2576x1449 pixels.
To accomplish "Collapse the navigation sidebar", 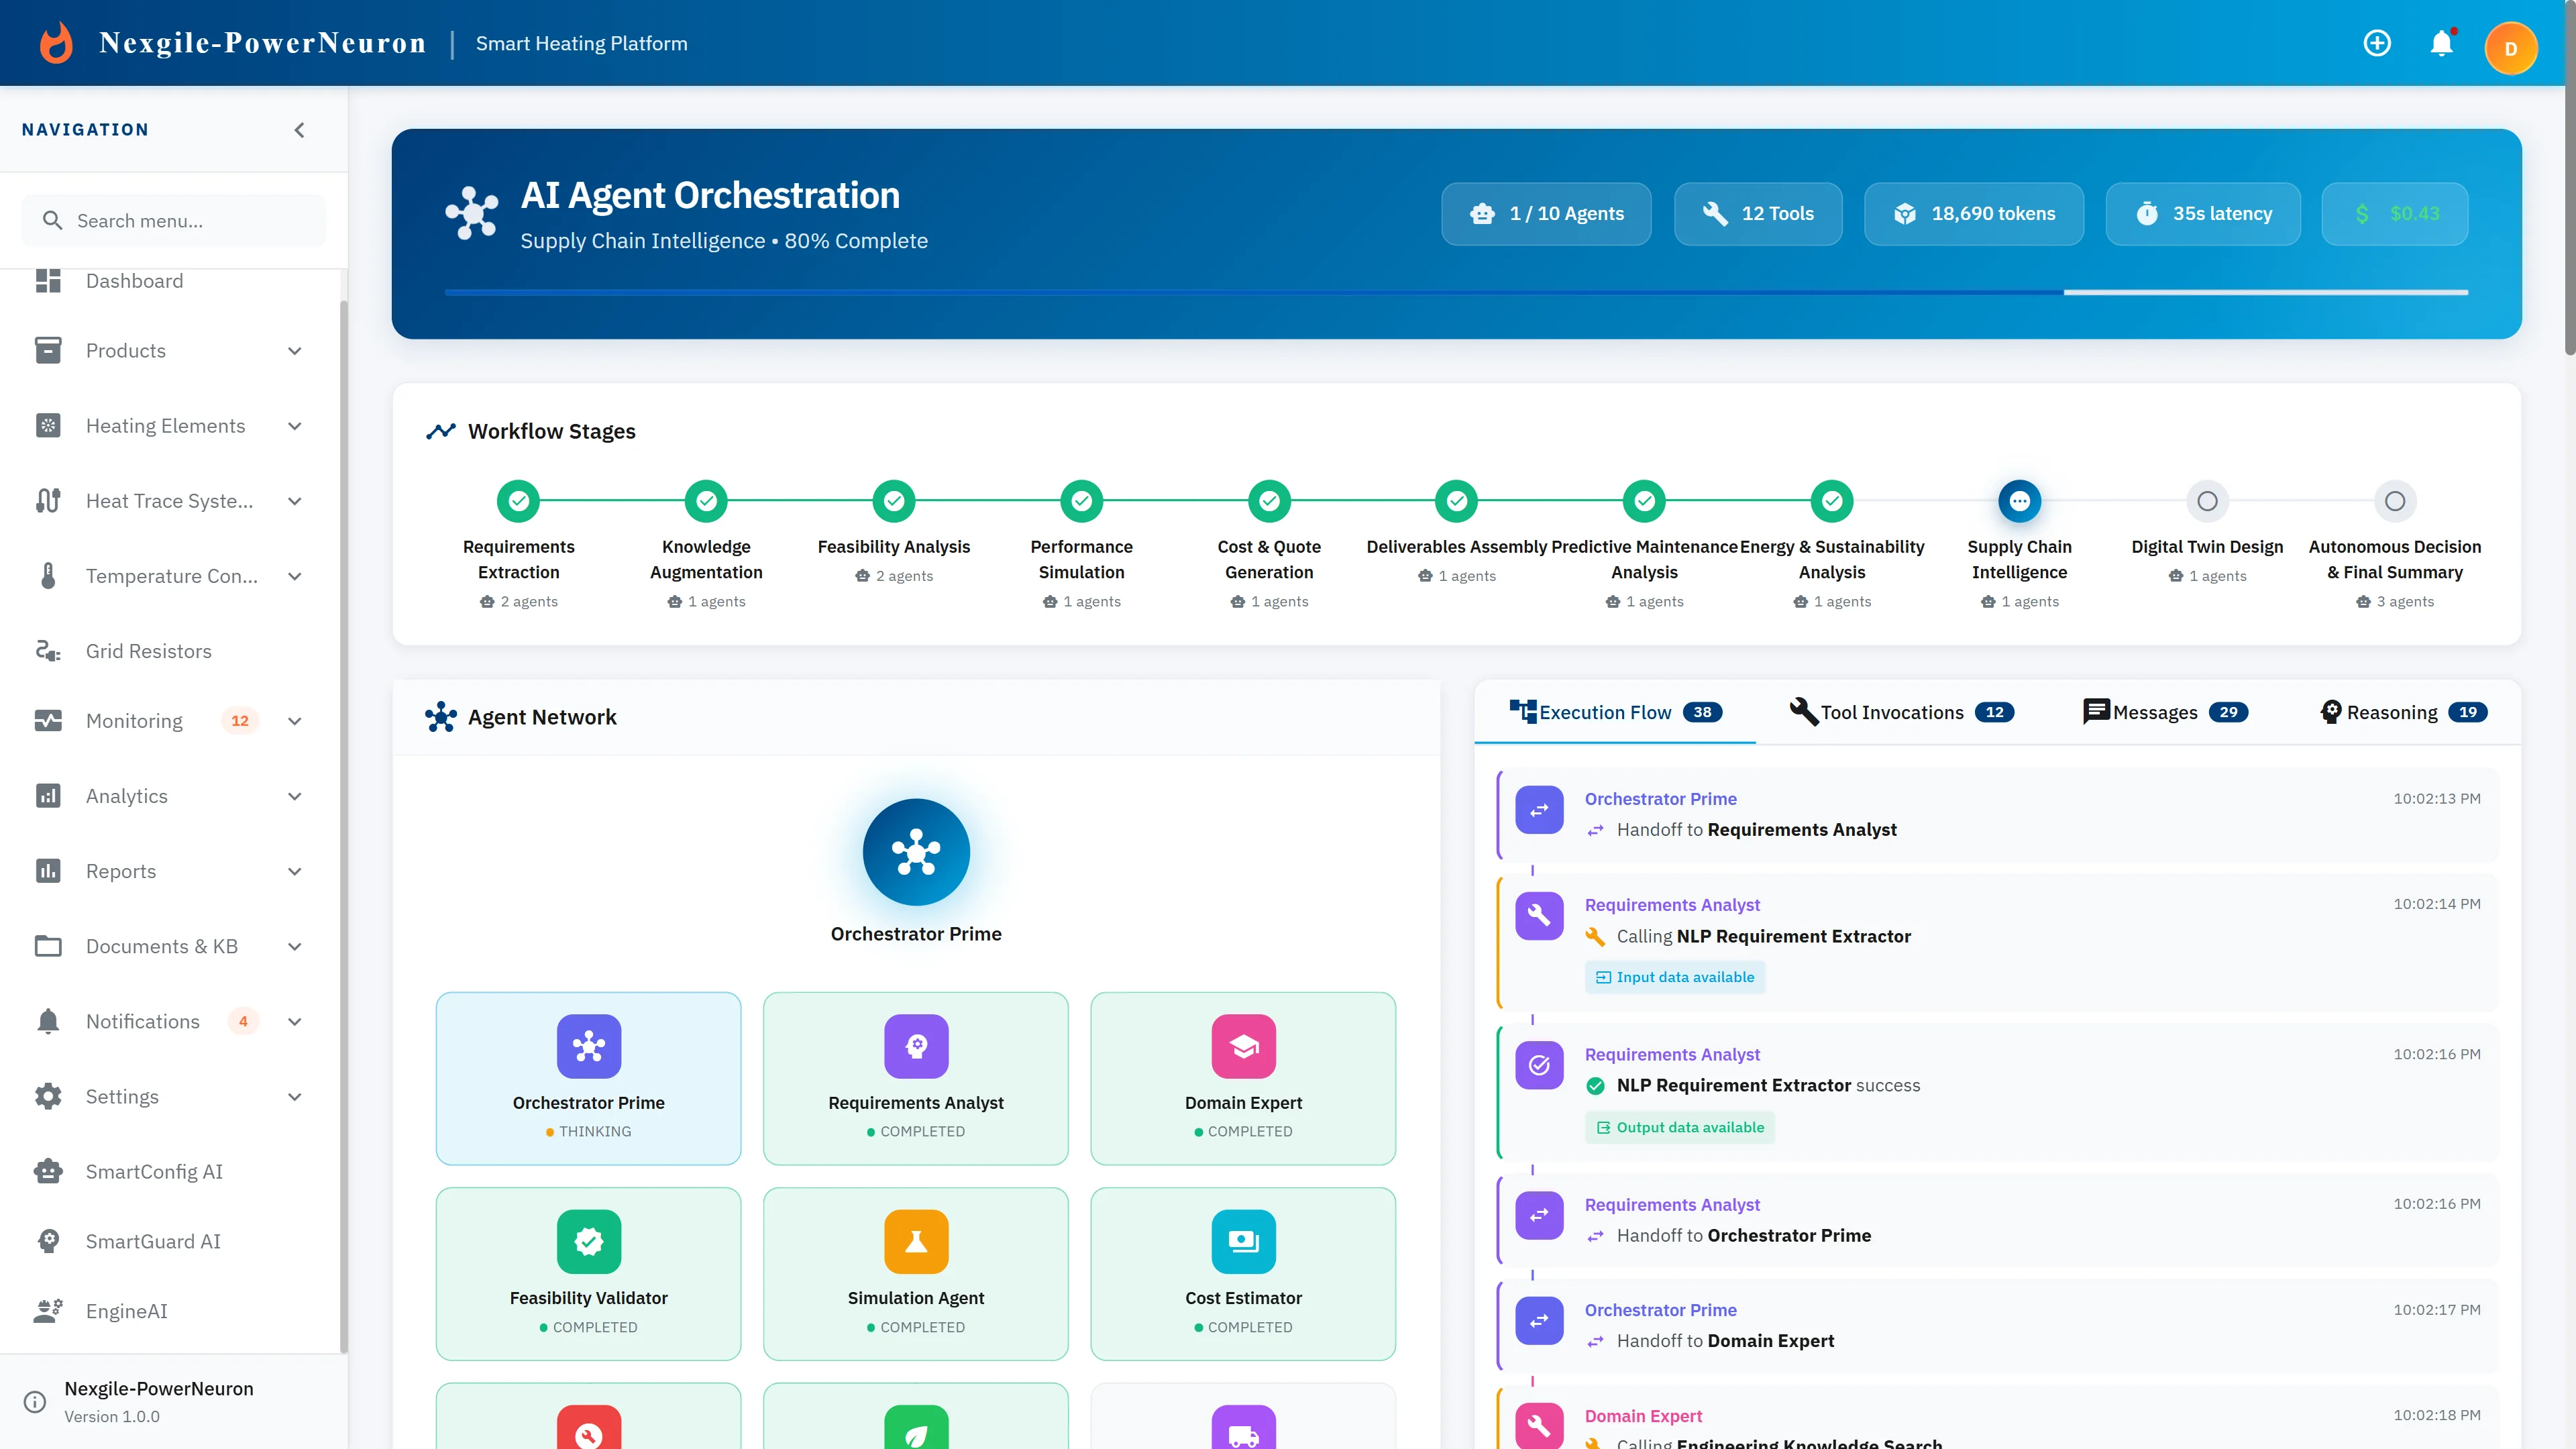I will (298, 129).
